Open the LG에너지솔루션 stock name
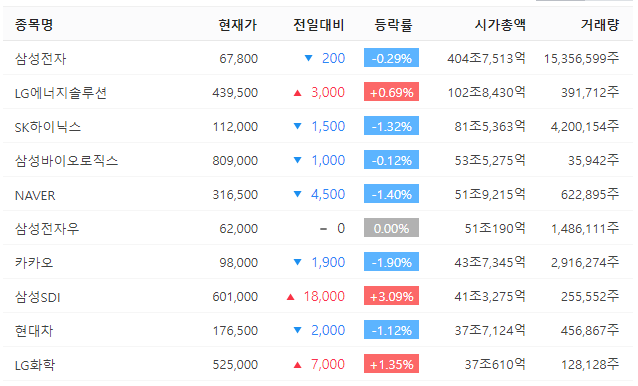Image resolution: width=638 pixels, height=386 pixels. click(x=61, y=93)
